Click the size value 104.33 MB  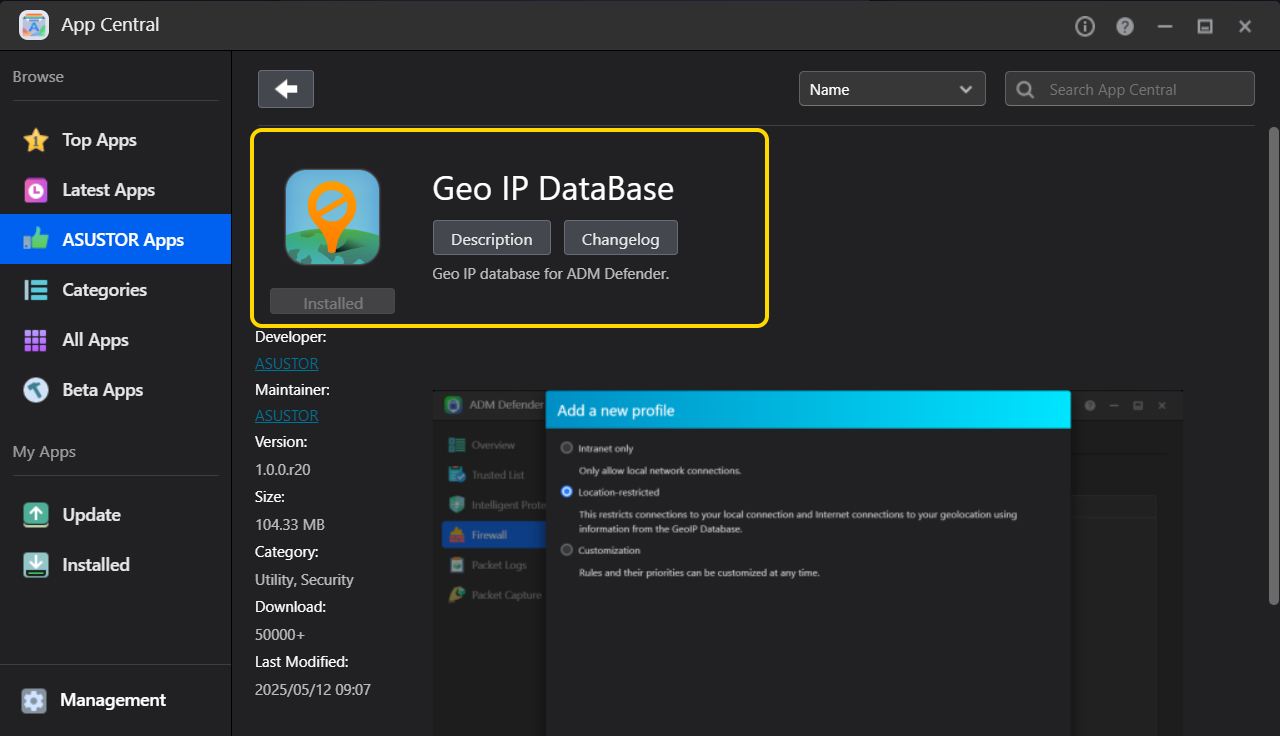(290, 525)
